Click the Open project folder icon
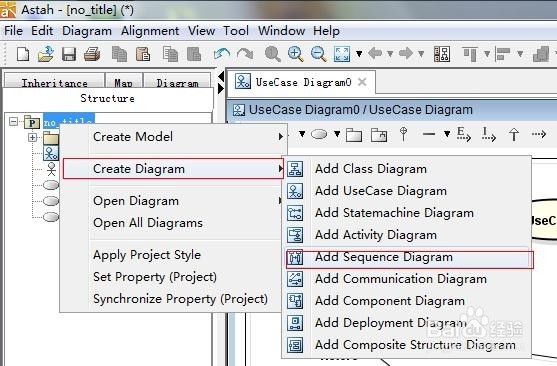The height and width of the screenshot is (366, 557). 46,54
